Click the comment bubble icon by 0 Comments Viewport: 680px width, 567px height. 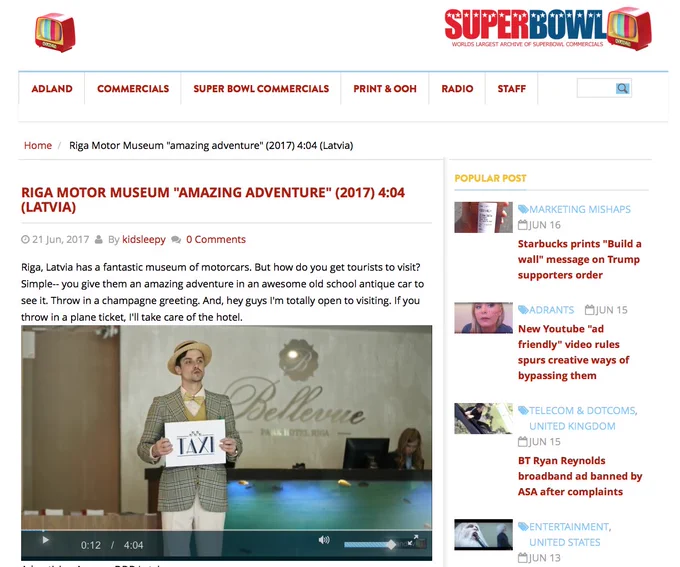(176, 239)
